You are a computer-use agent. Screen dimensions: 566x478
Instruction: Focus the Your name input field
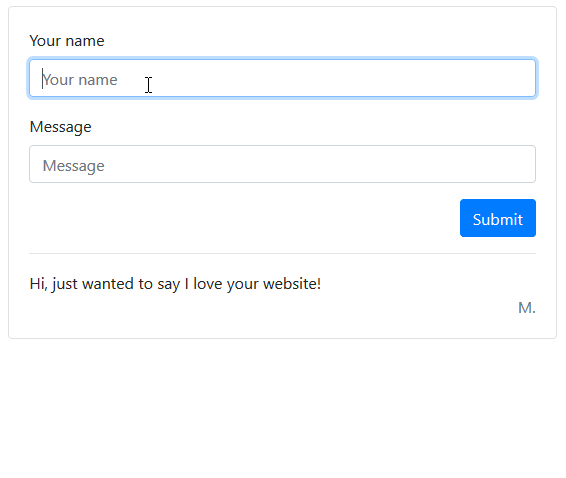(282, 78)
